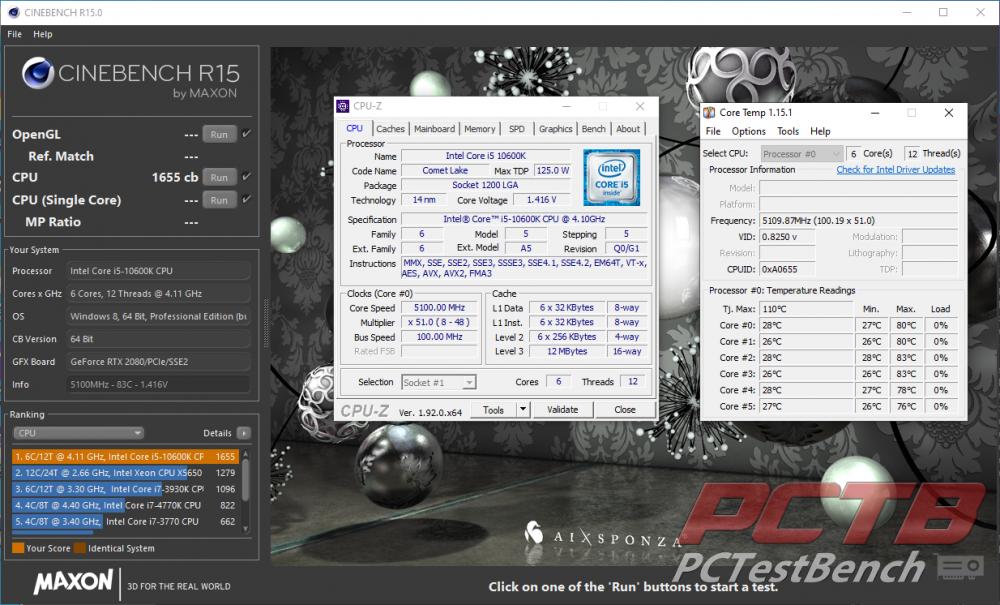Click the Cinebench R15 title bar icon
This screenshot has width=1000, height=605.
pos(10,12)
